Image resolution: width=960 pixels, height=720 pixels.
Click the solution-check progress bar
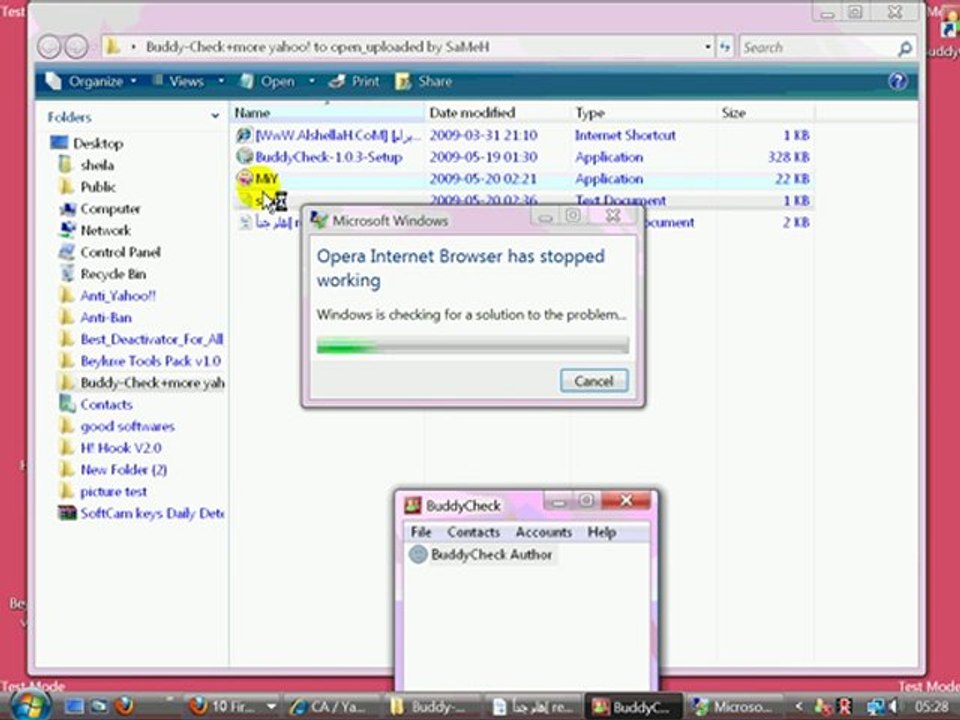(x=472, y=346)
